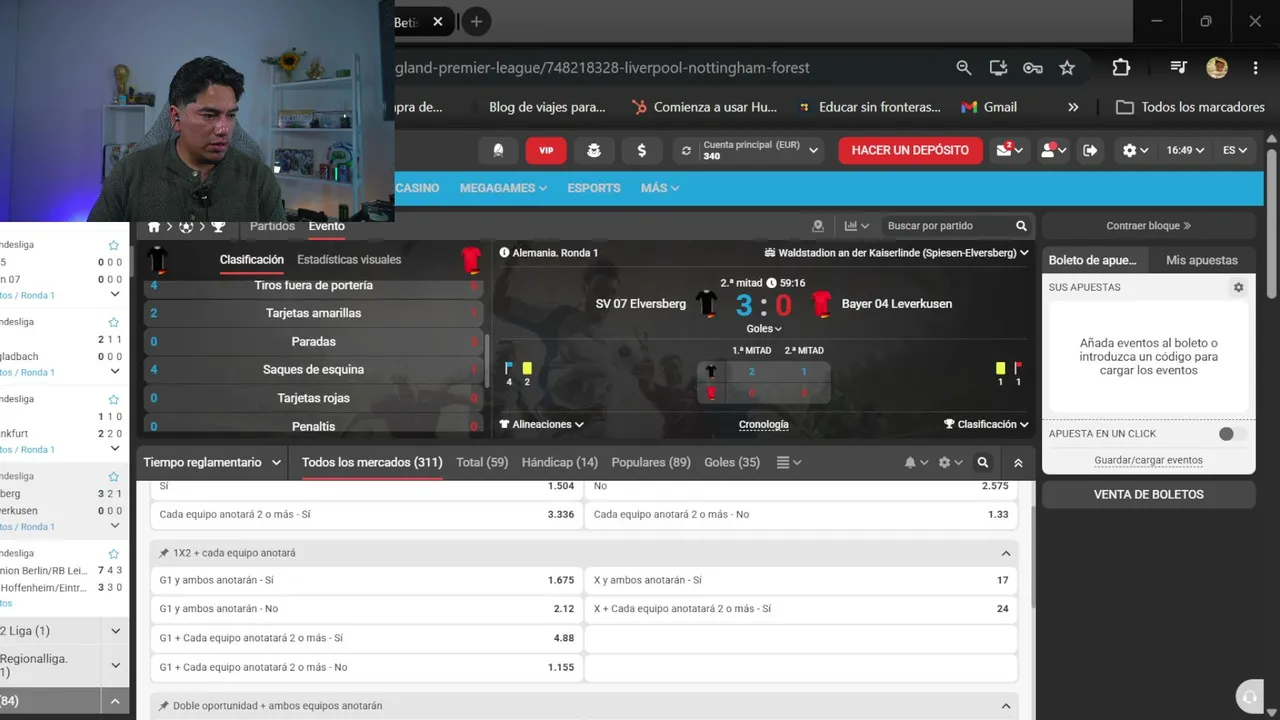
Task: Open the bet slip settings gear
Action: point(1238,287)
